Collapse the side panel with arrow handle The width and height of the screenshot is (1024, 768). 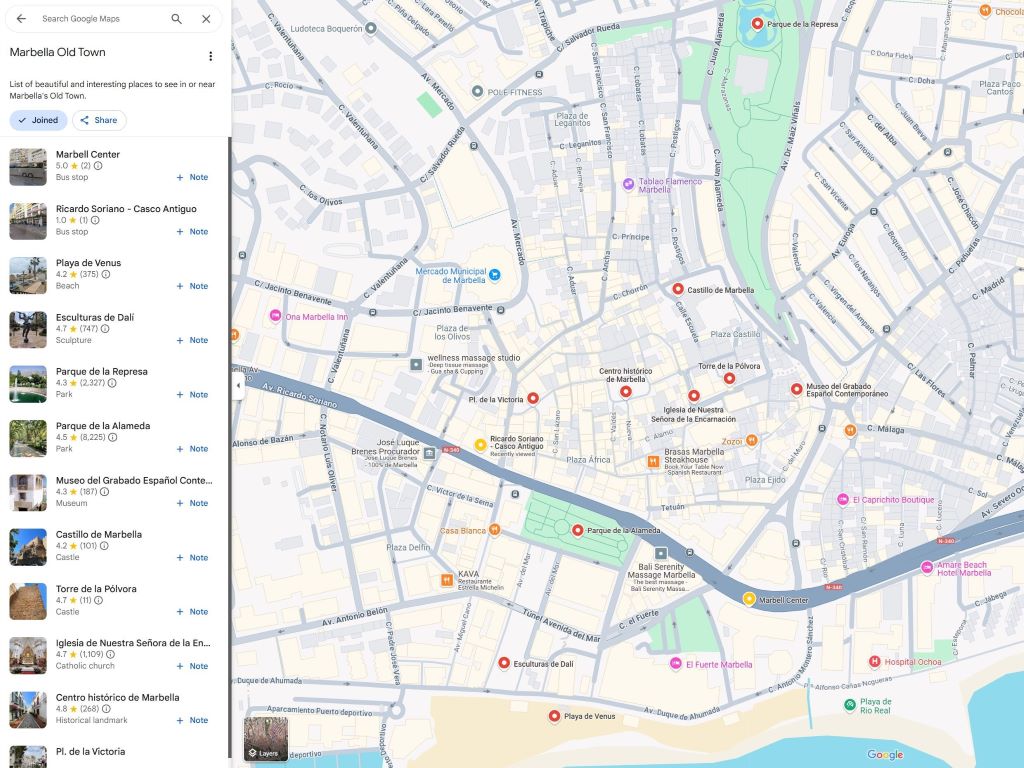238,385
